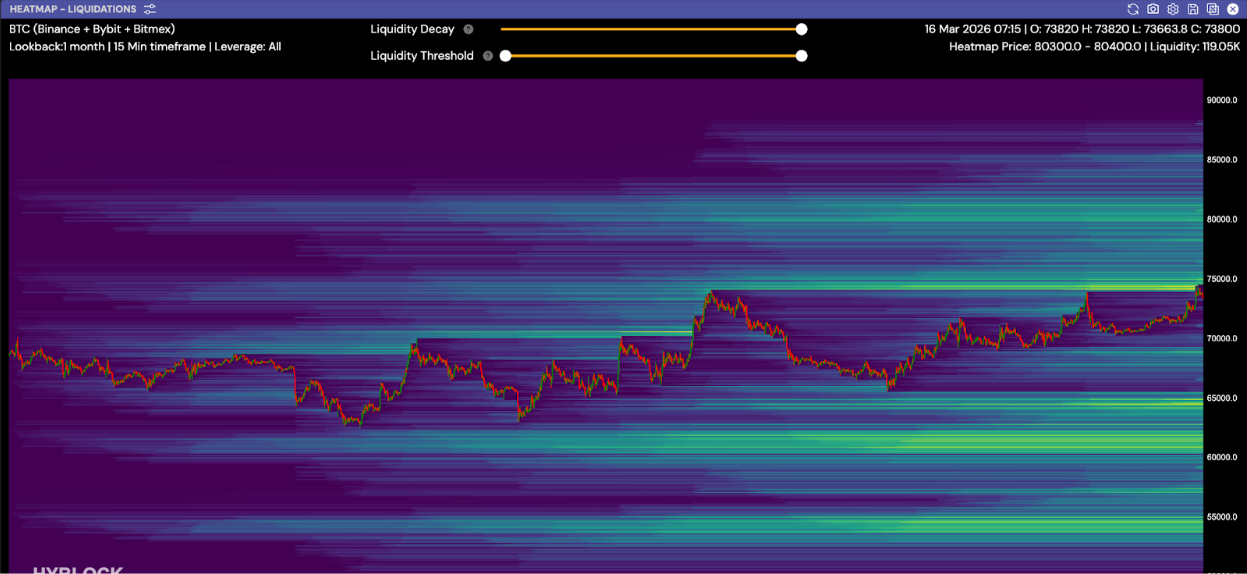Viewport: 1247px width, 574px height.
Task: Duplicate the heatmap panel with overlapping-squares icon
Action: tap(1213, 9)
